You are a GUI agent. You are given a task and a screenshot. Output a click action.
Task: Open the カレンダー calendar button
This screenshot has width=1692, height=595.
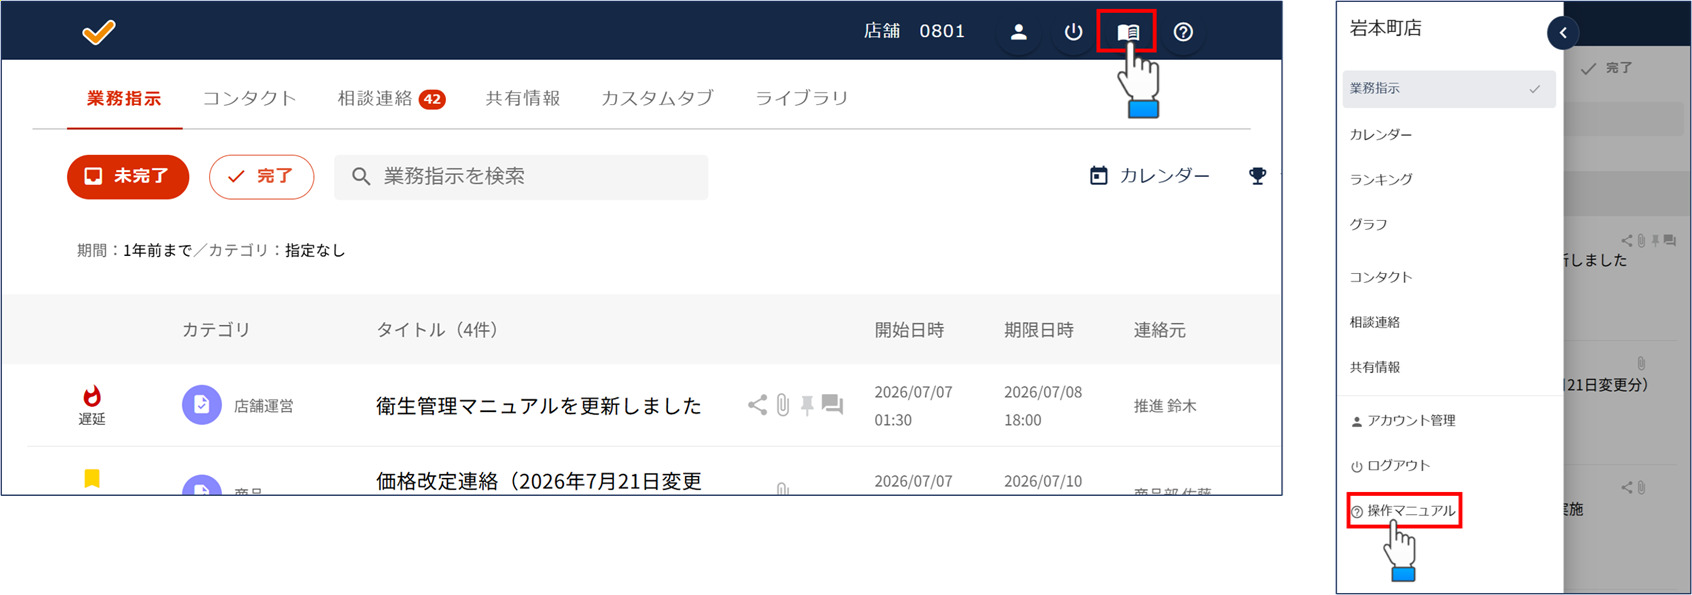click(x=1149, y=176)
